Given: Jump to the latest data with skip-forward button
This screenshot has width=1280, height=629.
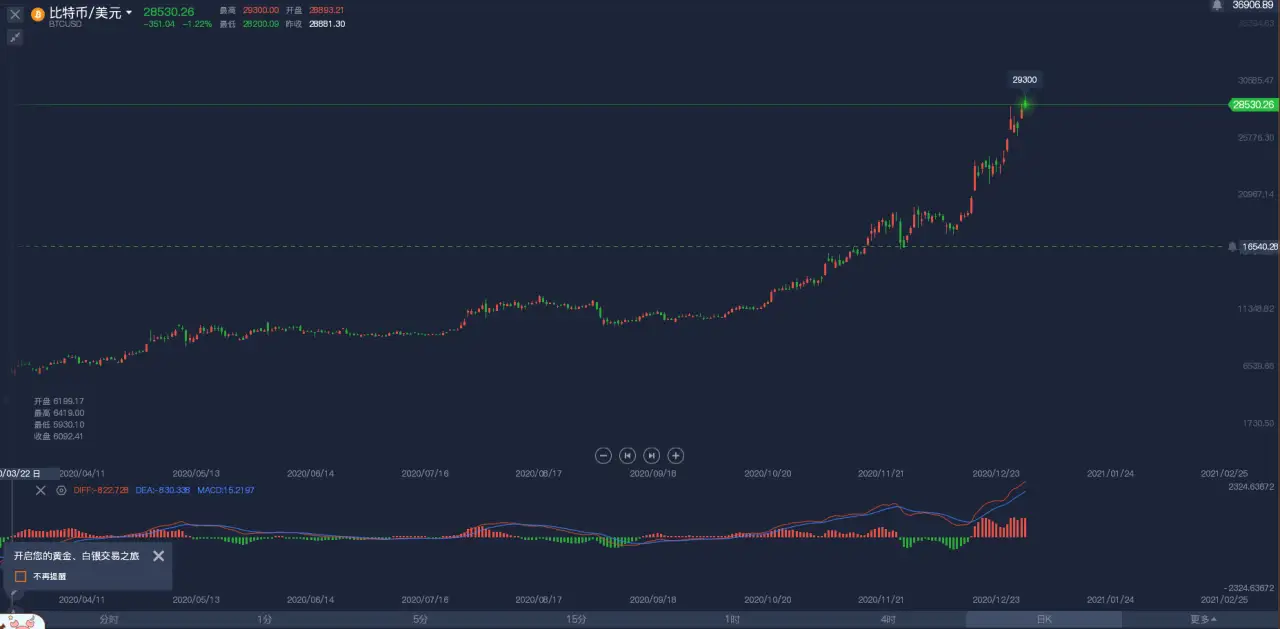Looking at the screenshot, I should coord(651,455).
